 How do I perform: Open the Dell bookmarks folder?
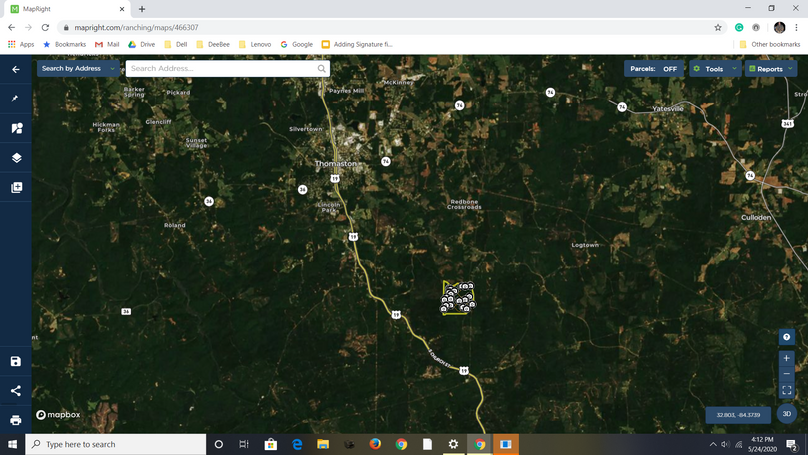tap(176, 44)
